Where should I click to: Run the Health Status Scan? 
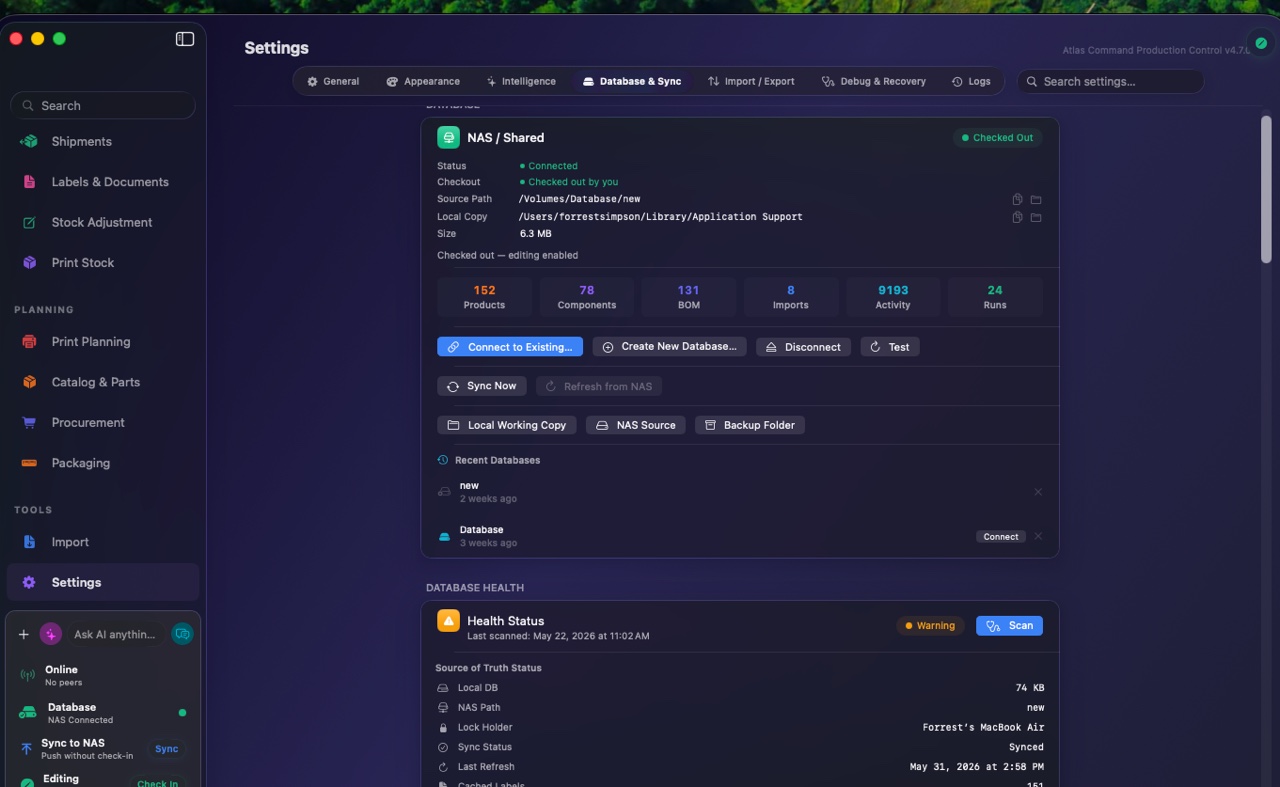click(1009, 626)
